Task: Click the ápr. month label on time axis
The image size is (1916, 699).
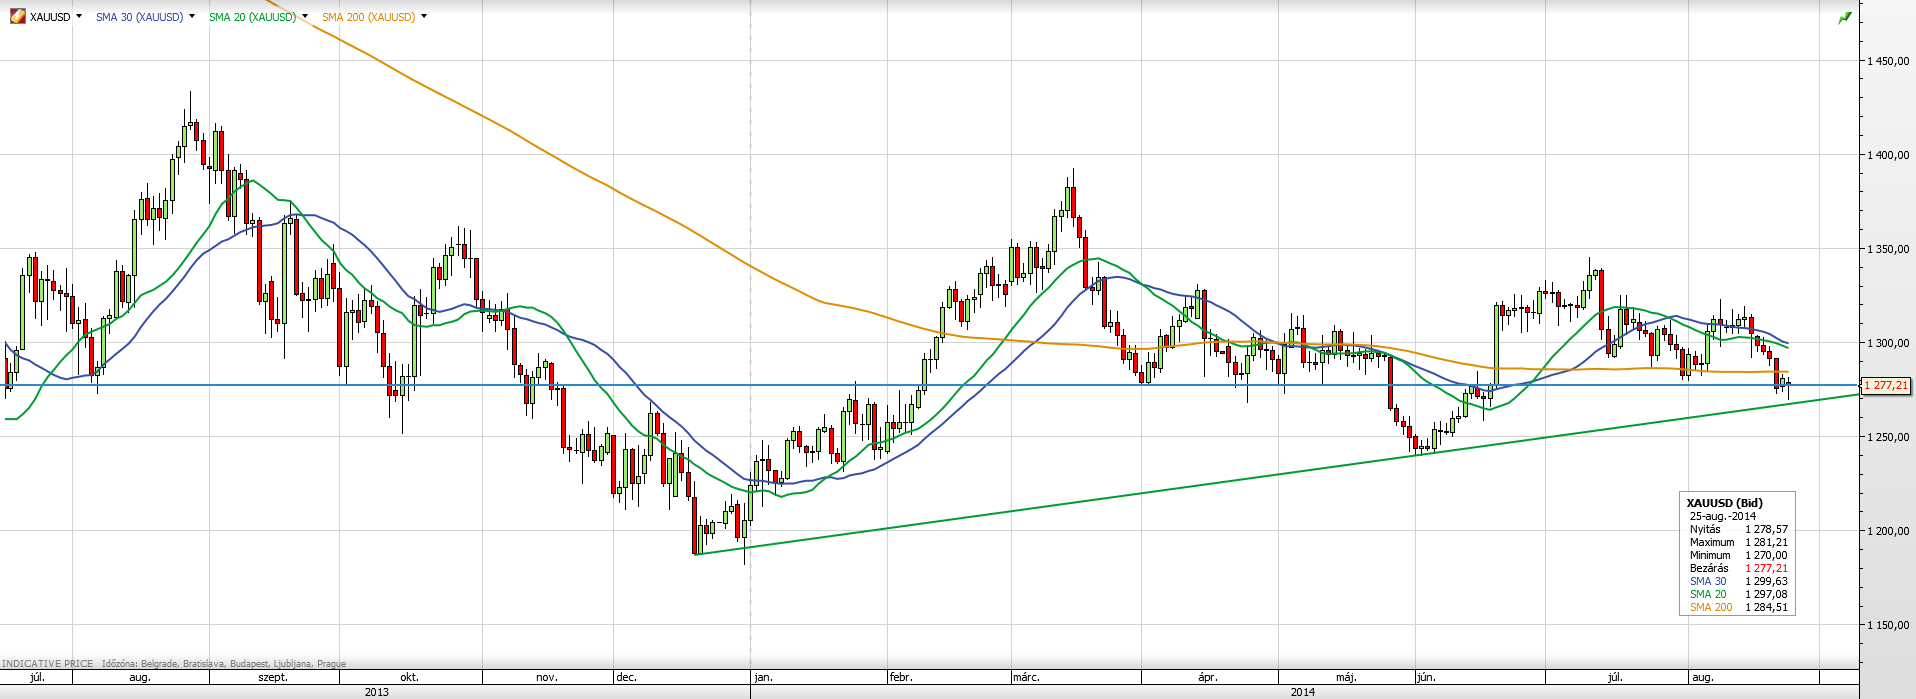Action: [x=1208, y=677]
